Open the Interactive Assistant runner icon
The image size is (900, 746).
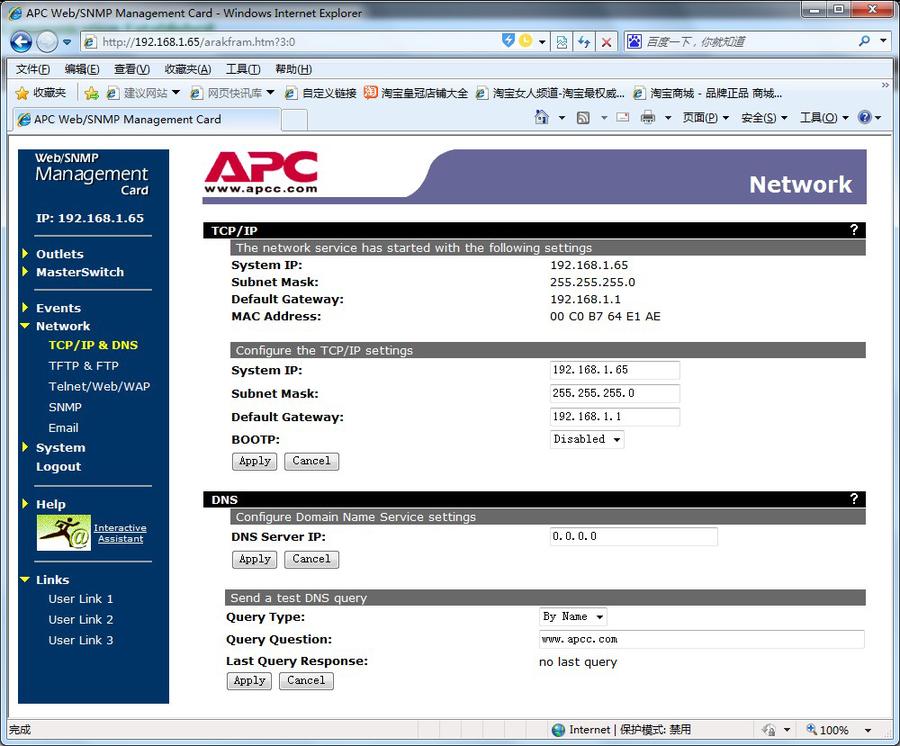pyautogui.click(x=64, y=533)
